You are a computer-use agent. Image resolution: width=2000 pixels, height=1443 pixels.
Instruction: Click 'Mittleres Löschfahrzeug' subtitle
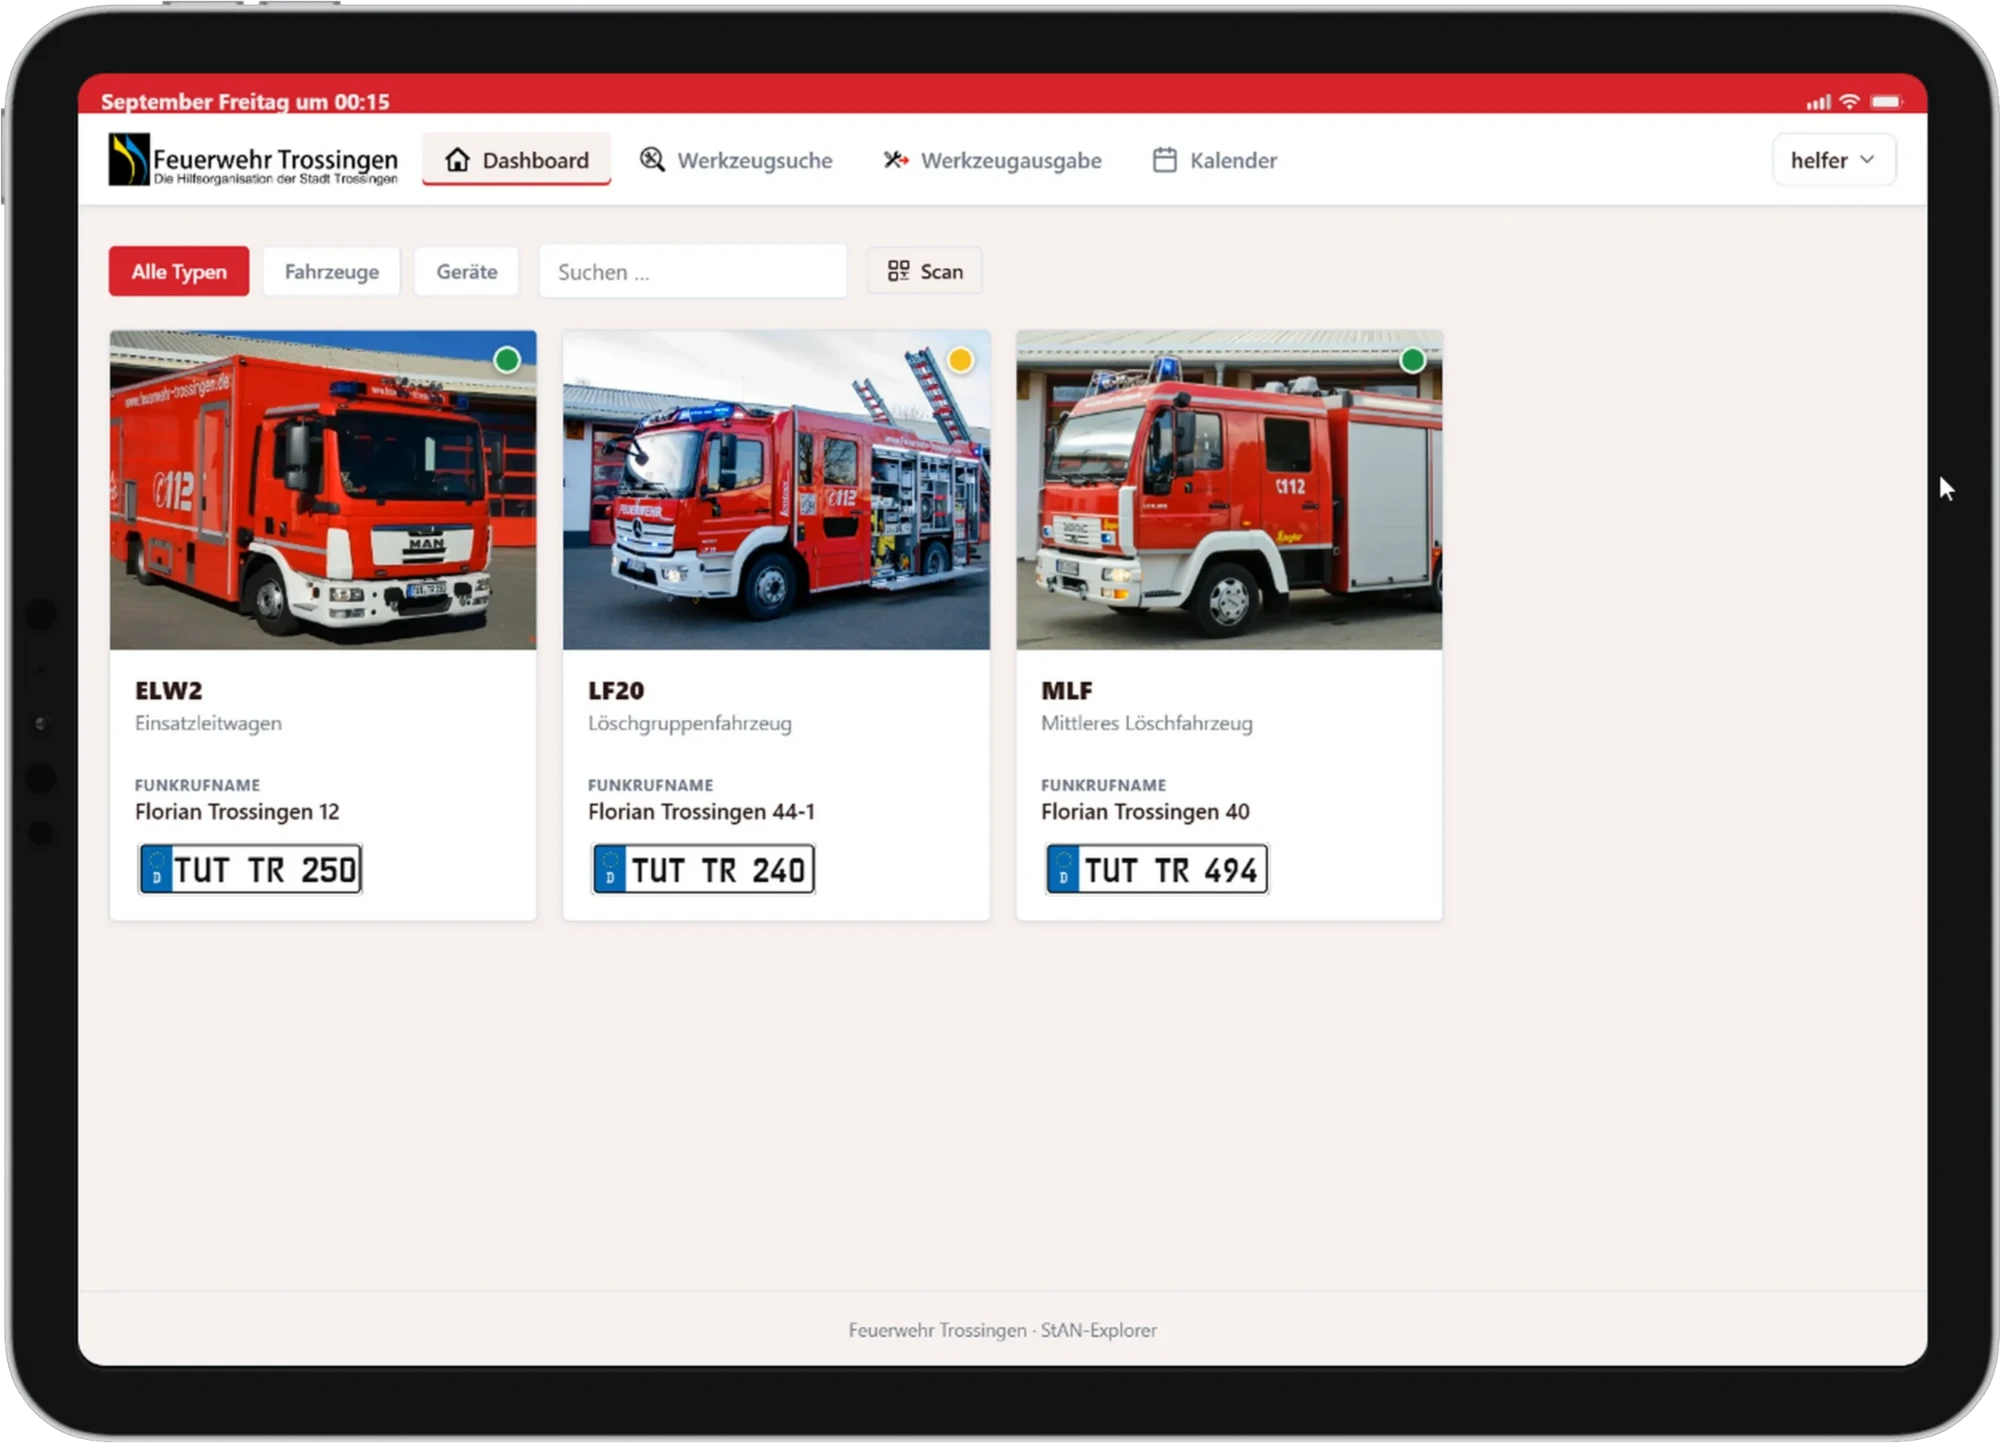click(1147, 723)
